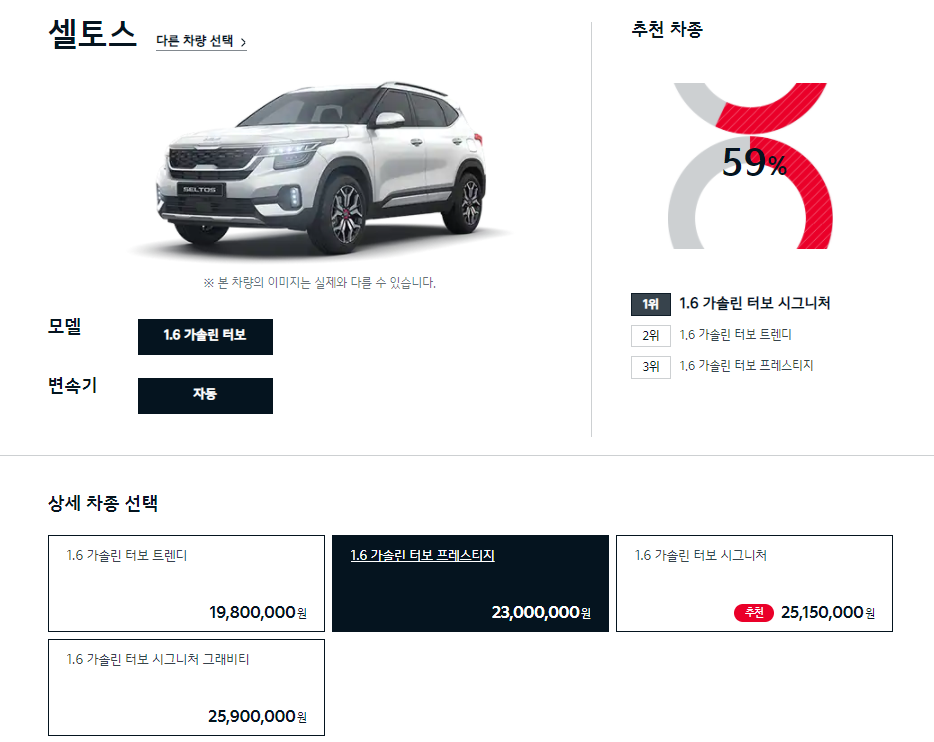Choose the 1.6 가솔린 터보 트렌디 trim card
Screen dimensions: 934x742
[186, 584]
